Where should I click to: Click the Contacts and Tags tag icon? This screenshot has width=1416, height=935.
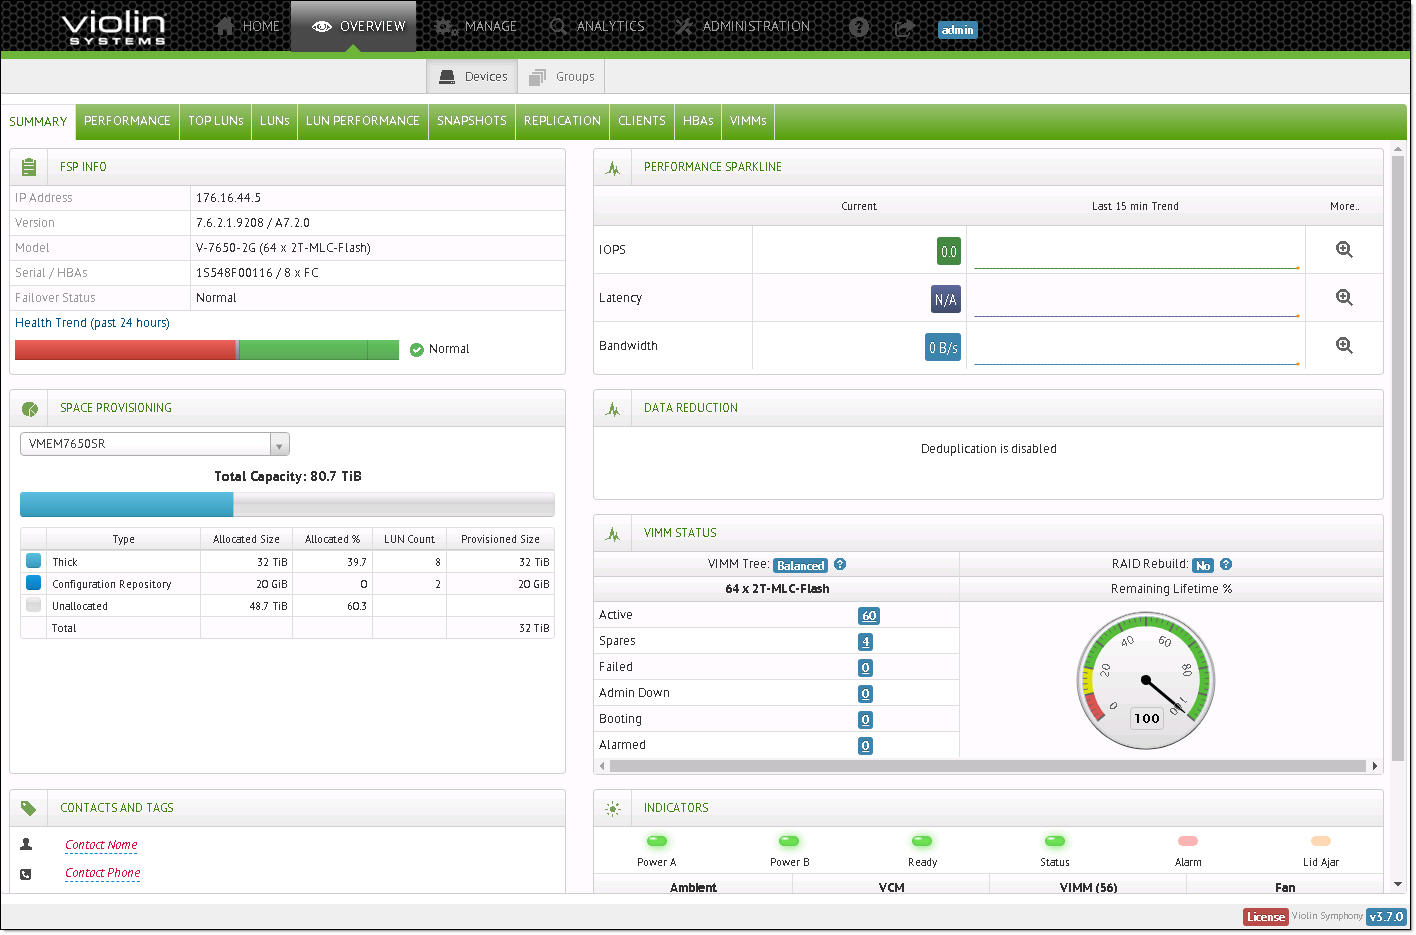(x=29, y=808)
